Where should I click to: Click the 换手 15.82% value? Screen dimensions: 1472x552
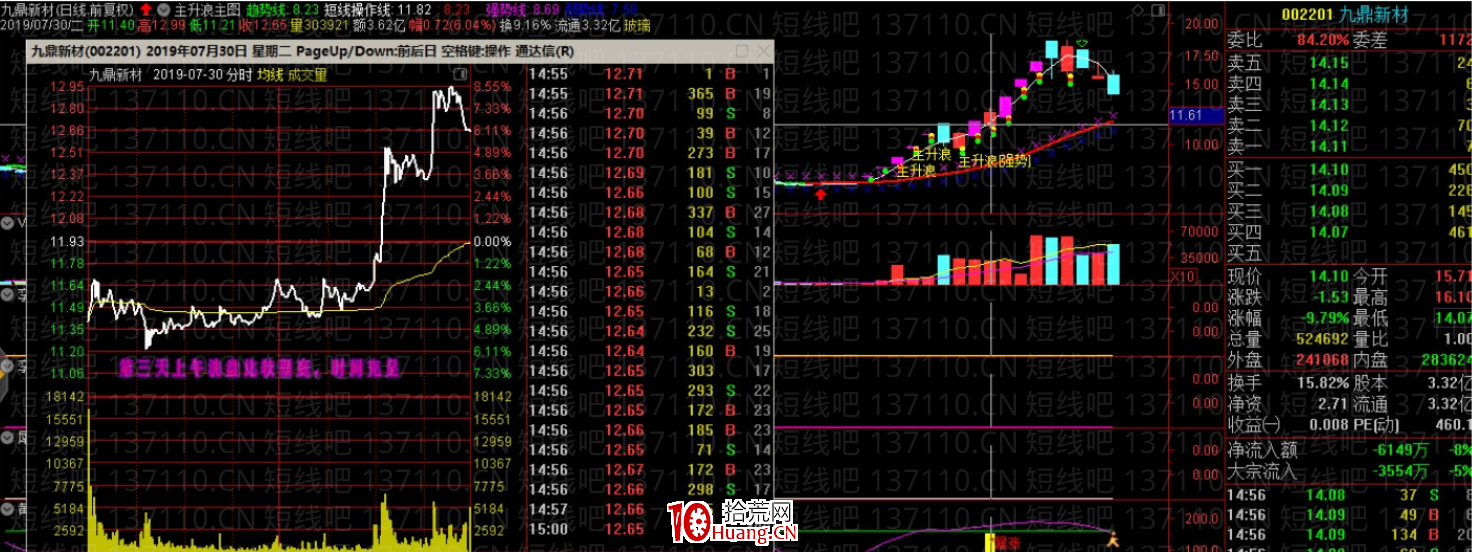[1323, 382]
